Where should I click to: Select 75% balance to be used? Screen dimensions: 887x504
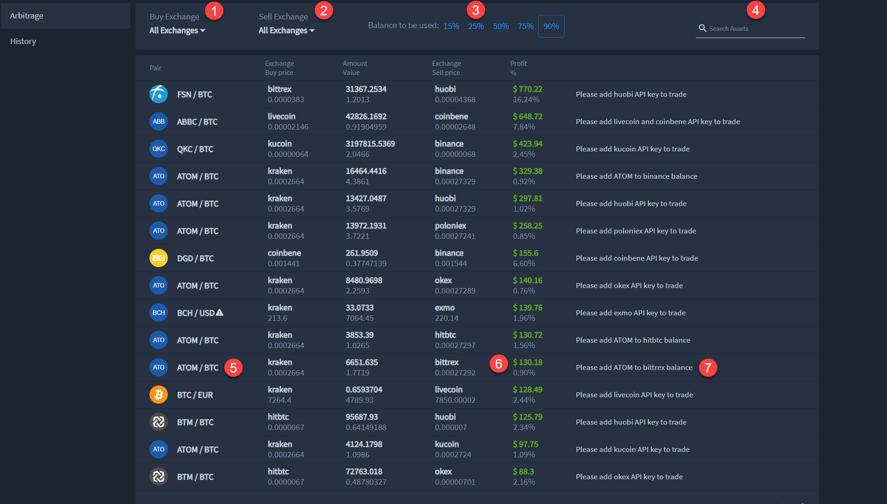(x=526, y=26)
